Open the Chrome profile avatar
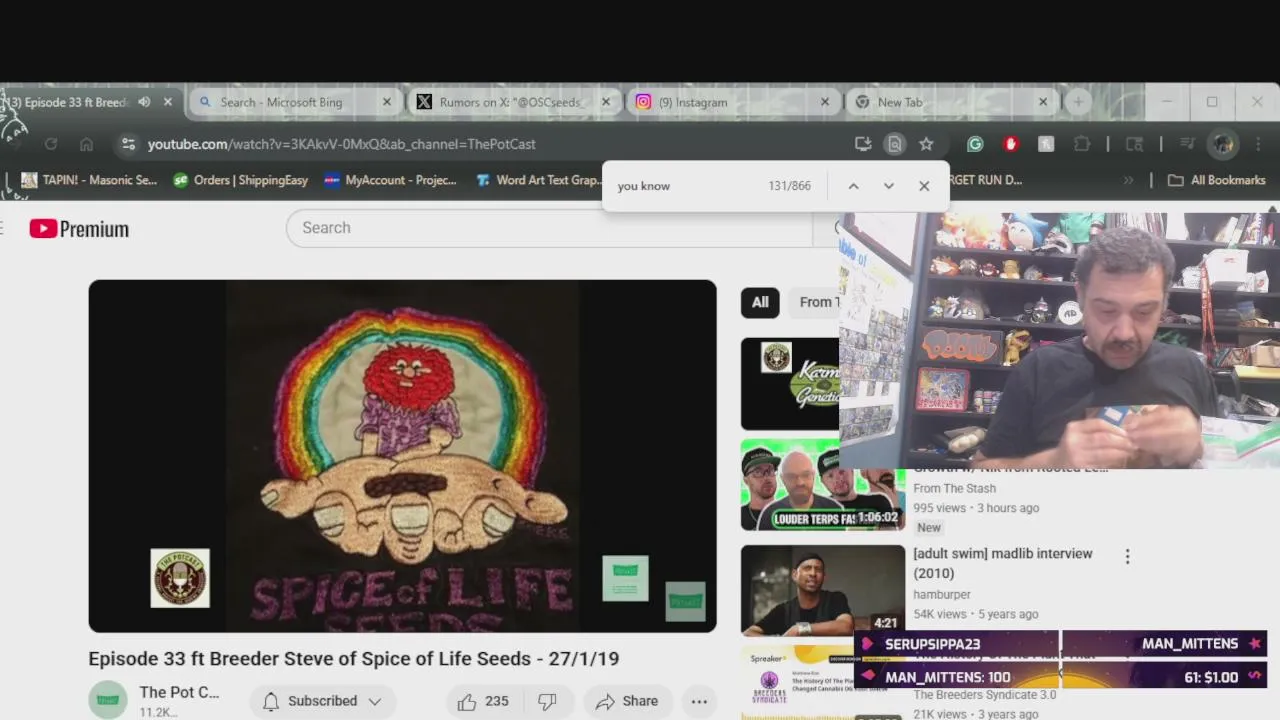This screenshot has height=720, width=1280. click(1223, 144)
